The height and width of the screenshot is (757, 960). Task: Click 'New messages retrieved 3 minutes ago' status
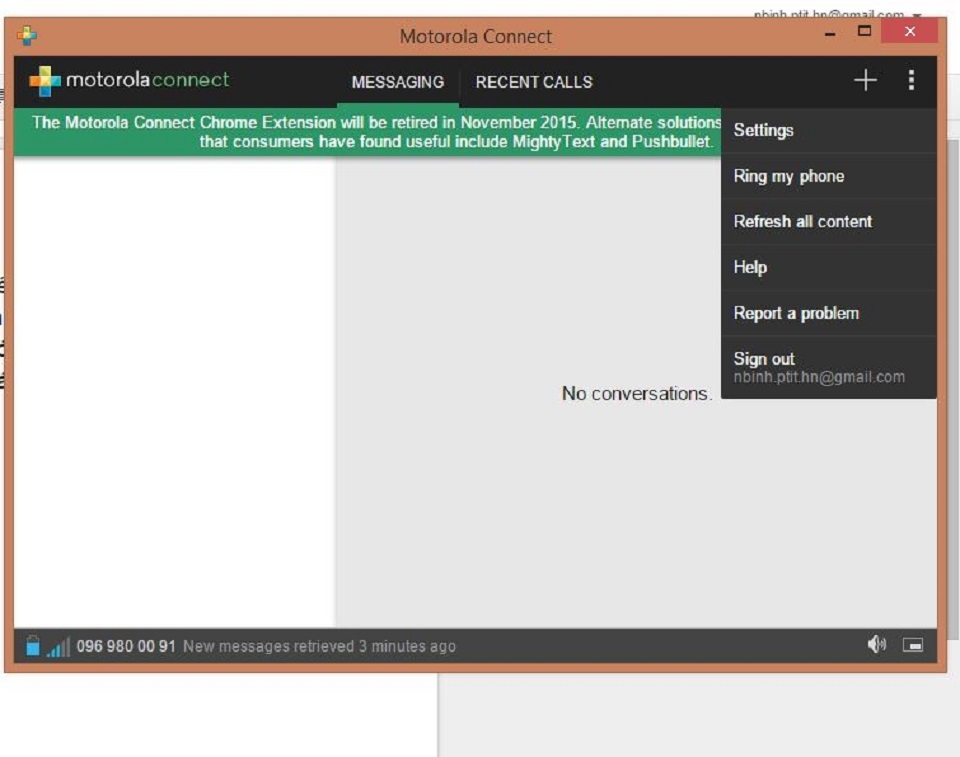coord(319,646)
